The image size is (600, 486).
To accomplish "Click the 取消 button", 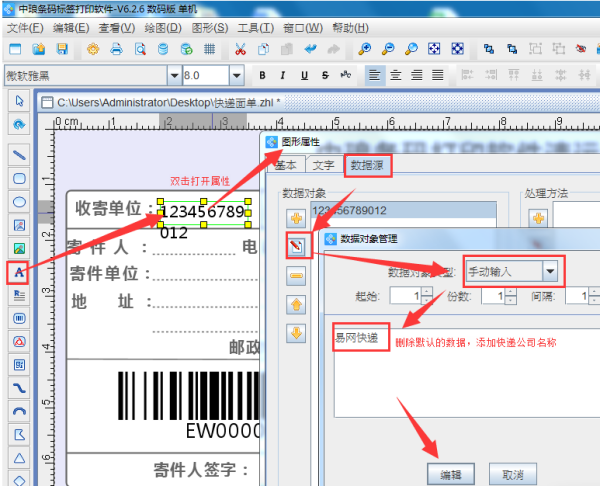I will click(x=513, y=475).
